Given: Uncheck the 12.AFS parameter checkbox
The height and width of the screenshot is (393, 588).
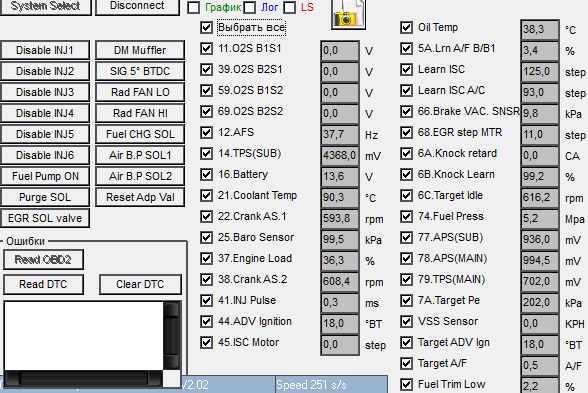Looking at the screenshot, I should coord(206,132).
